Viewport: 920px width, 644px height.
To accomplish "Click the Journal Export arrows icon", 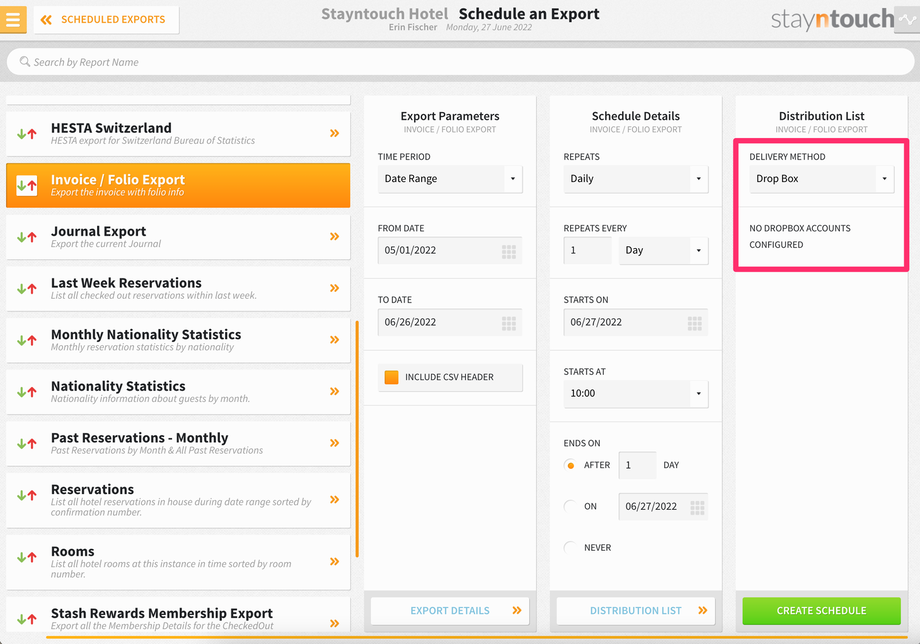I will (27, 237).
